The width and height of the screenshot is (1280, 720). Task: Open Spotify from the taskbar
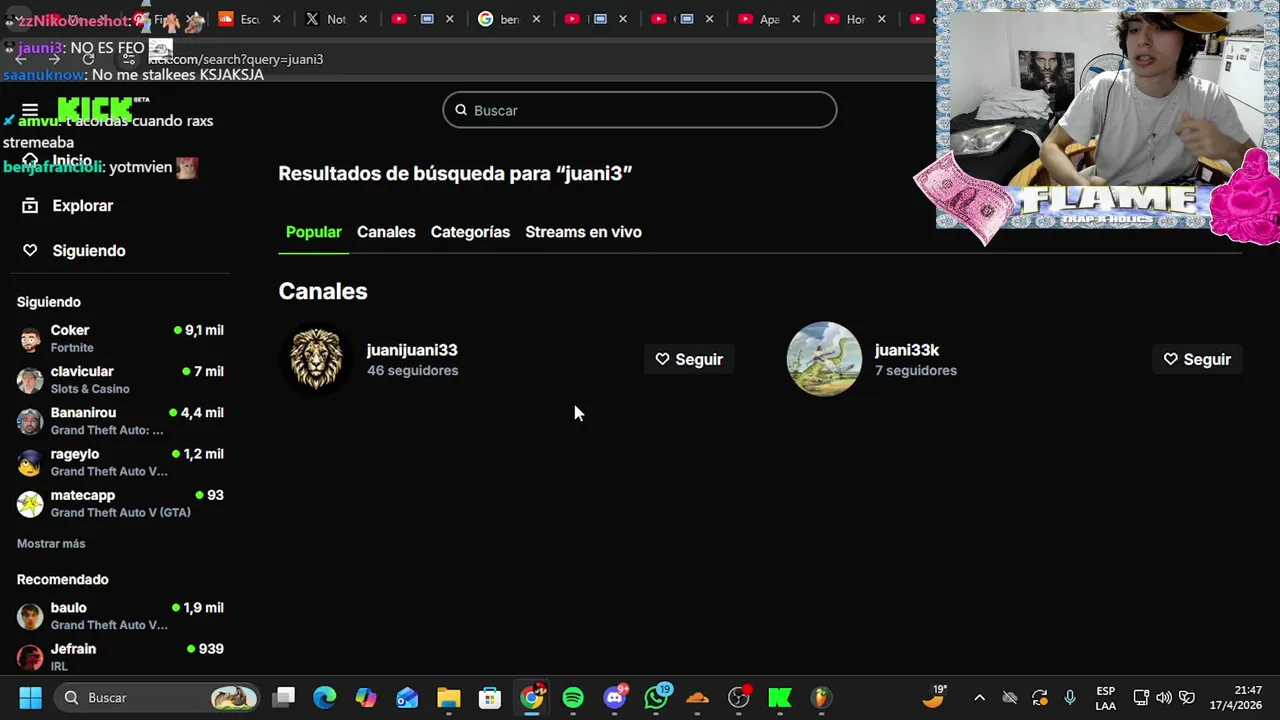pos(573,697)
